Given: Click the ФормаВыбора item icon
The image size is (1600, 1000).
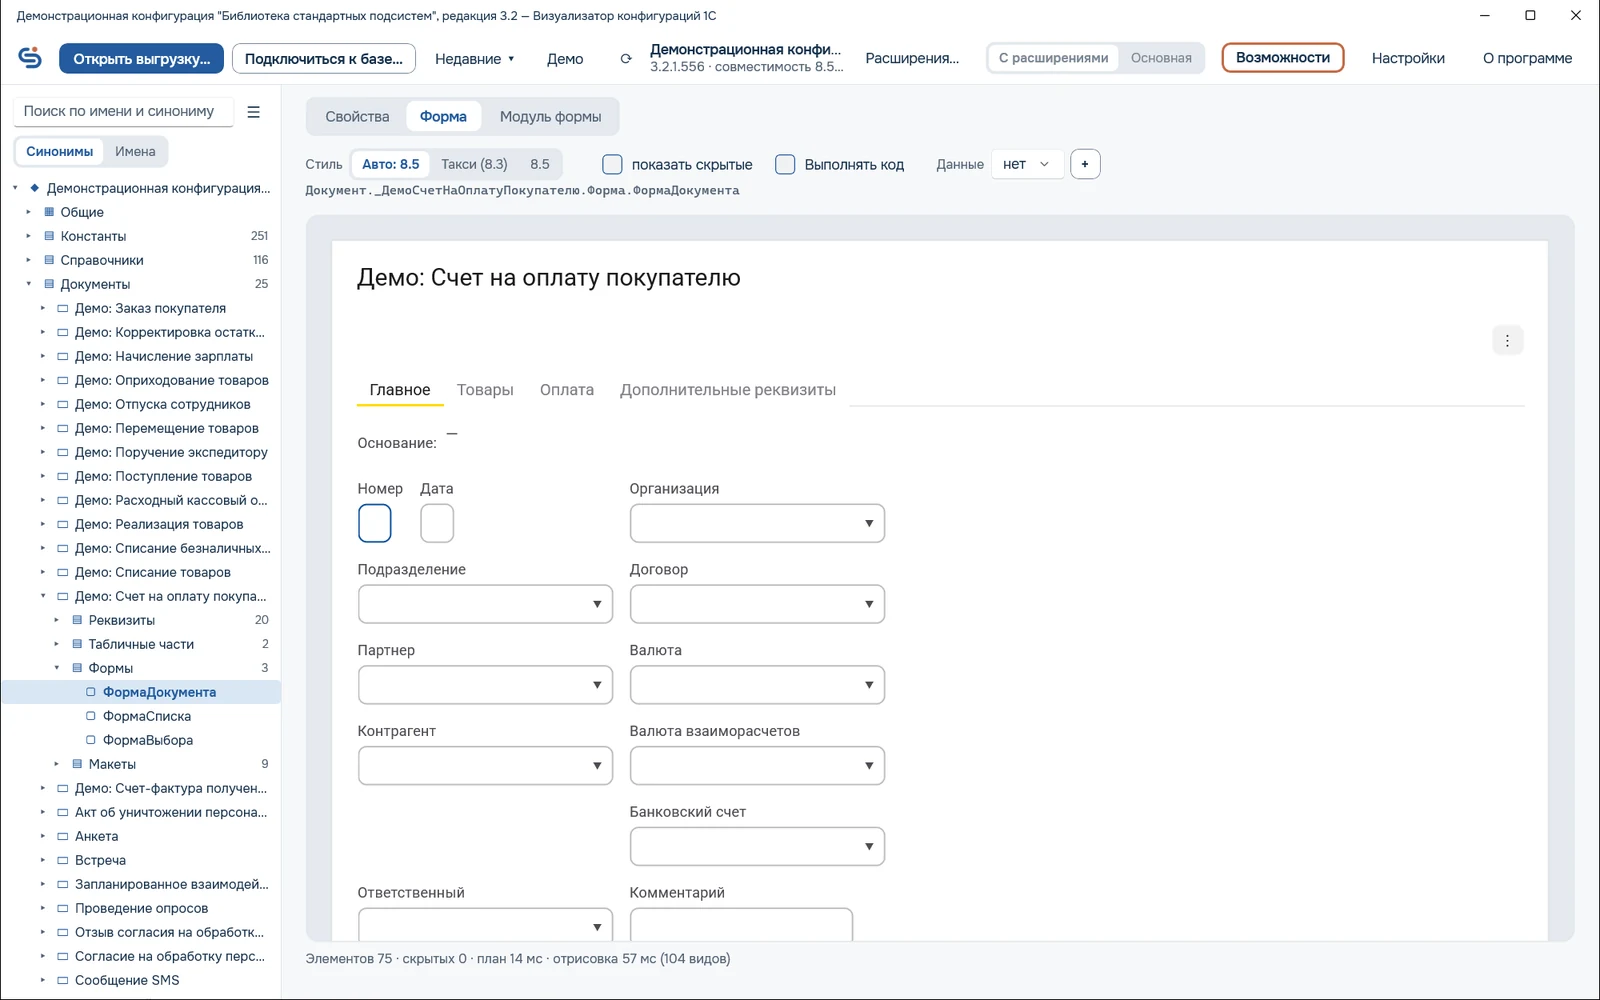Looking at the screenshot, I should pos(91,740).
